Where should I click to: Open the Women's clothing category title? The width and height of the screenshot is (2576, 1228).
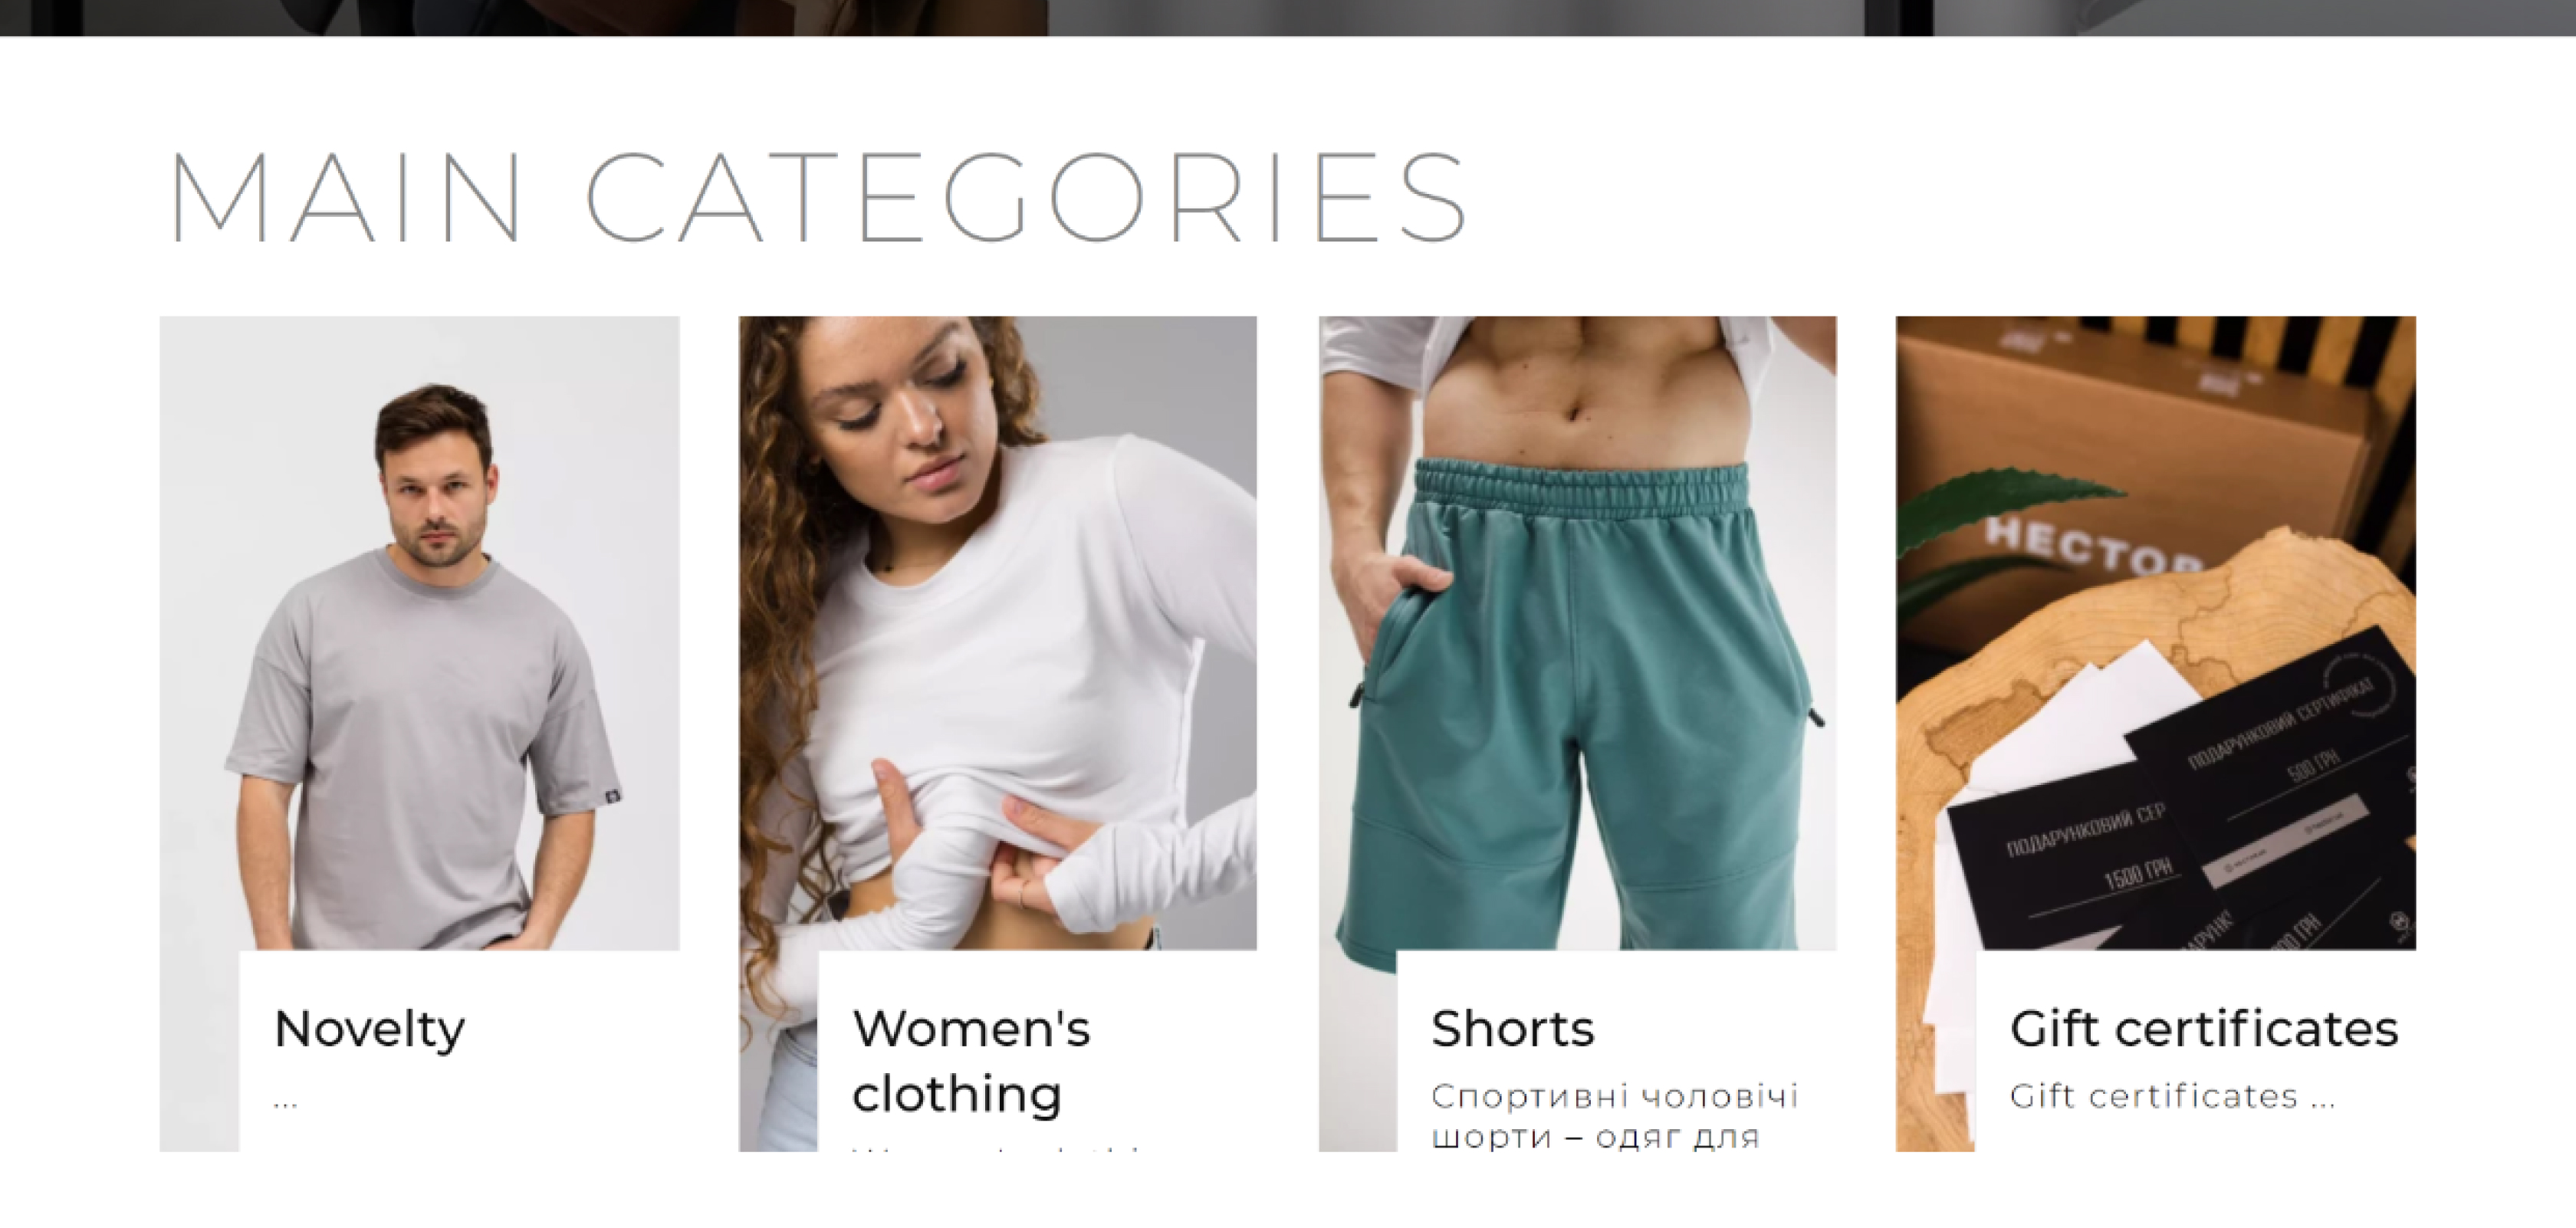(x=971, y=1061)
